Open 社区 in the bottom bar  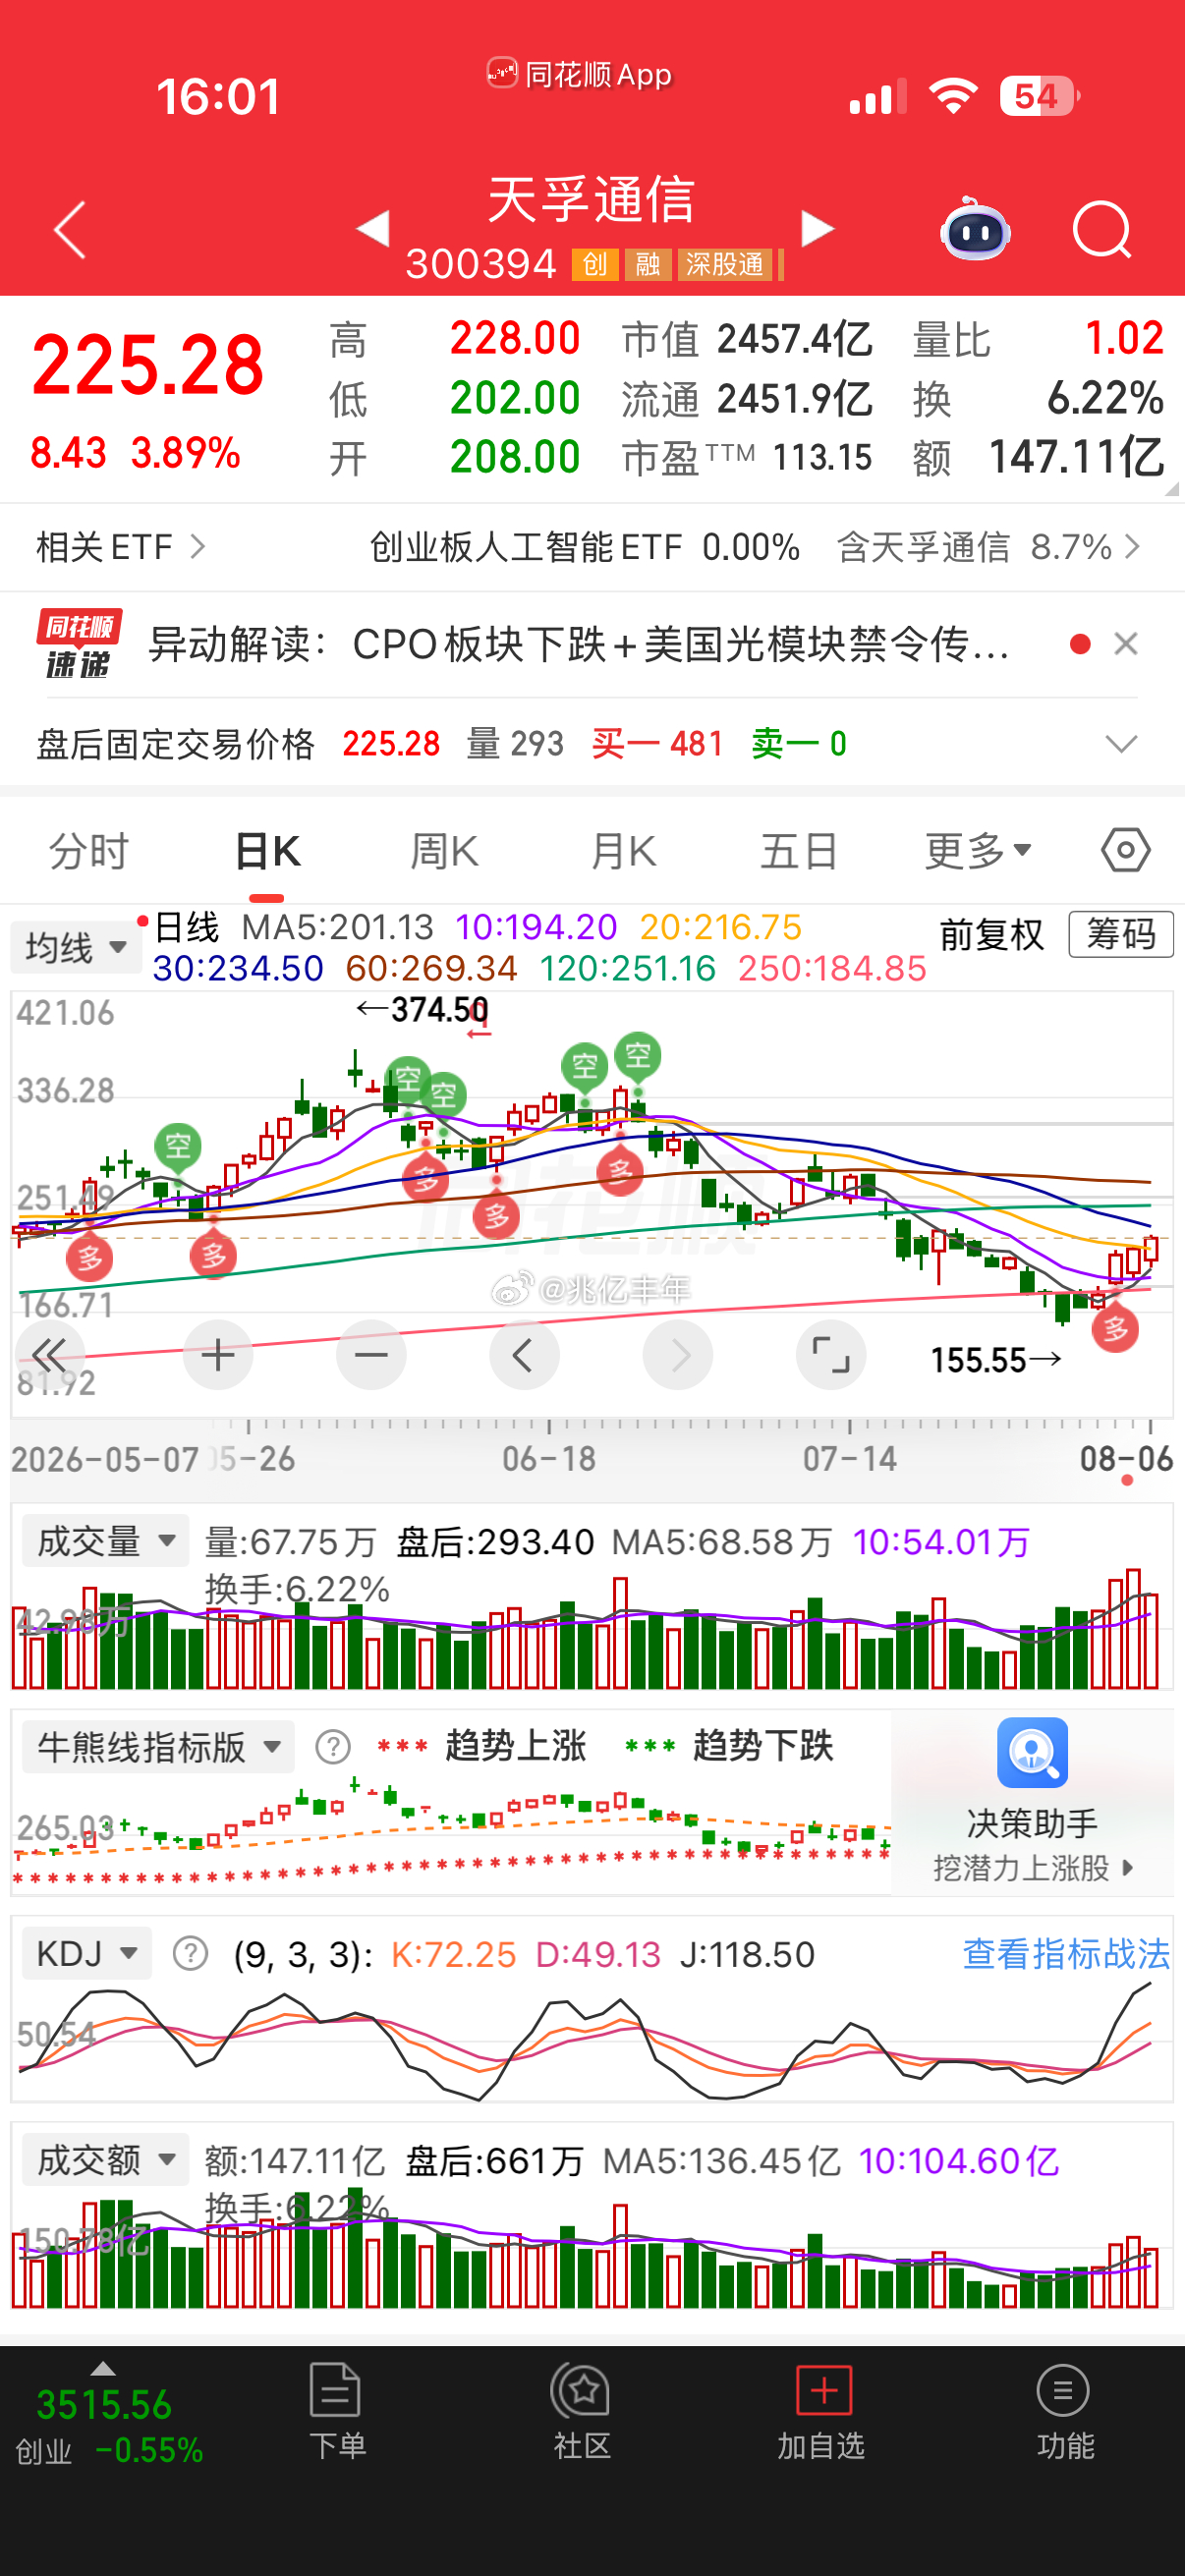tap(581, 2412)
